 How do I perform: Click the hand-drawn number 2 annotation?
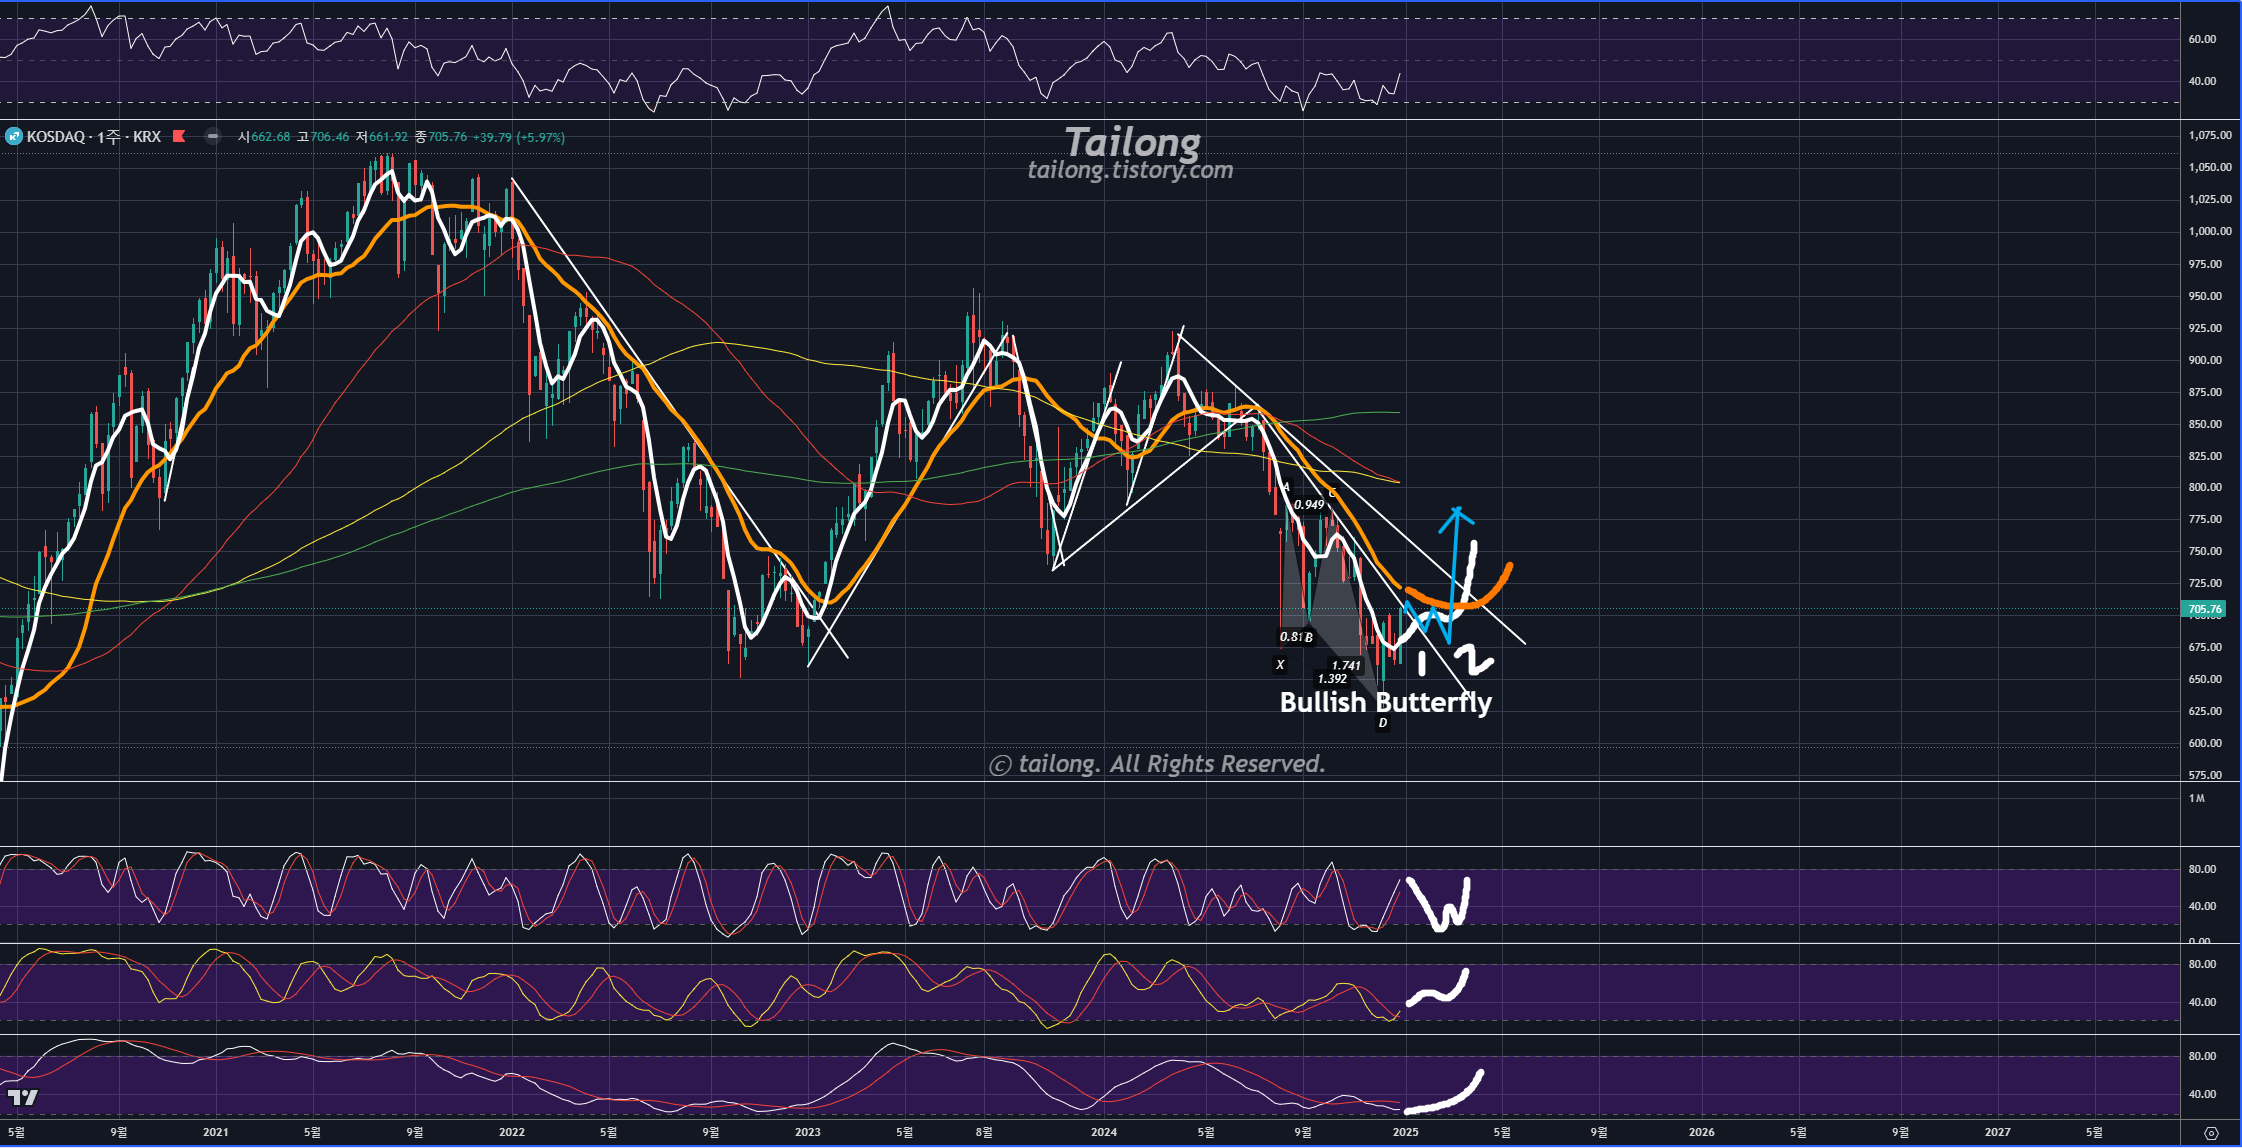(1472, 660)
